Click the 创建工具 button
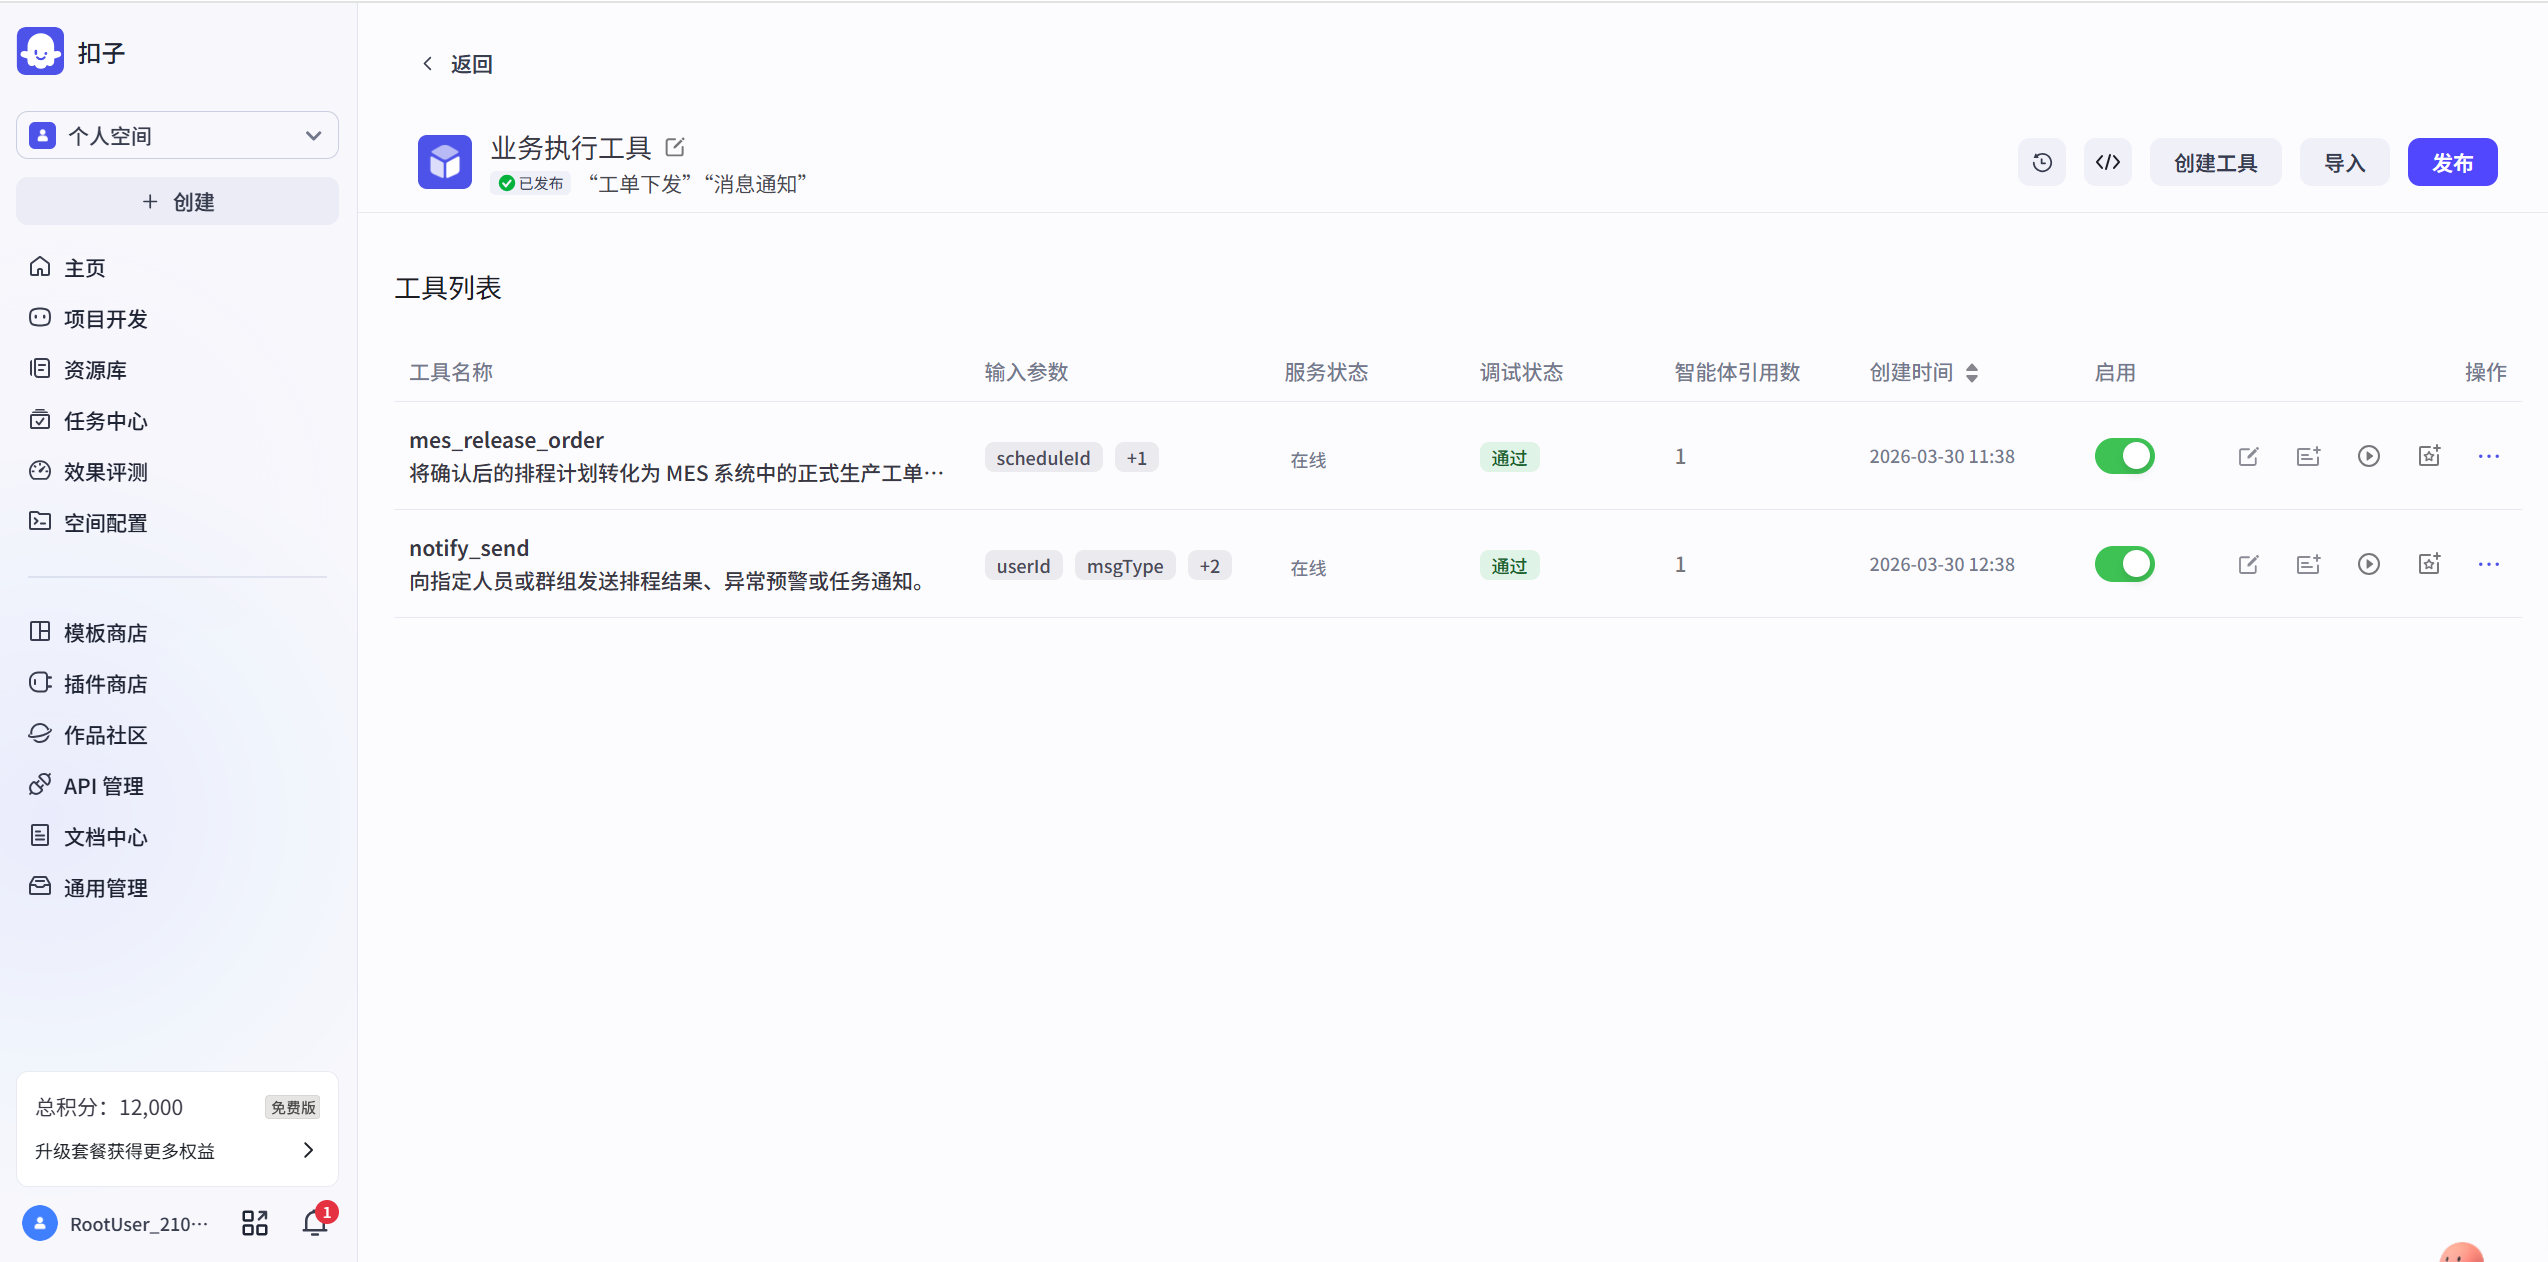The width and height of the screenshot is (2548, 1262). (2215, 162)
